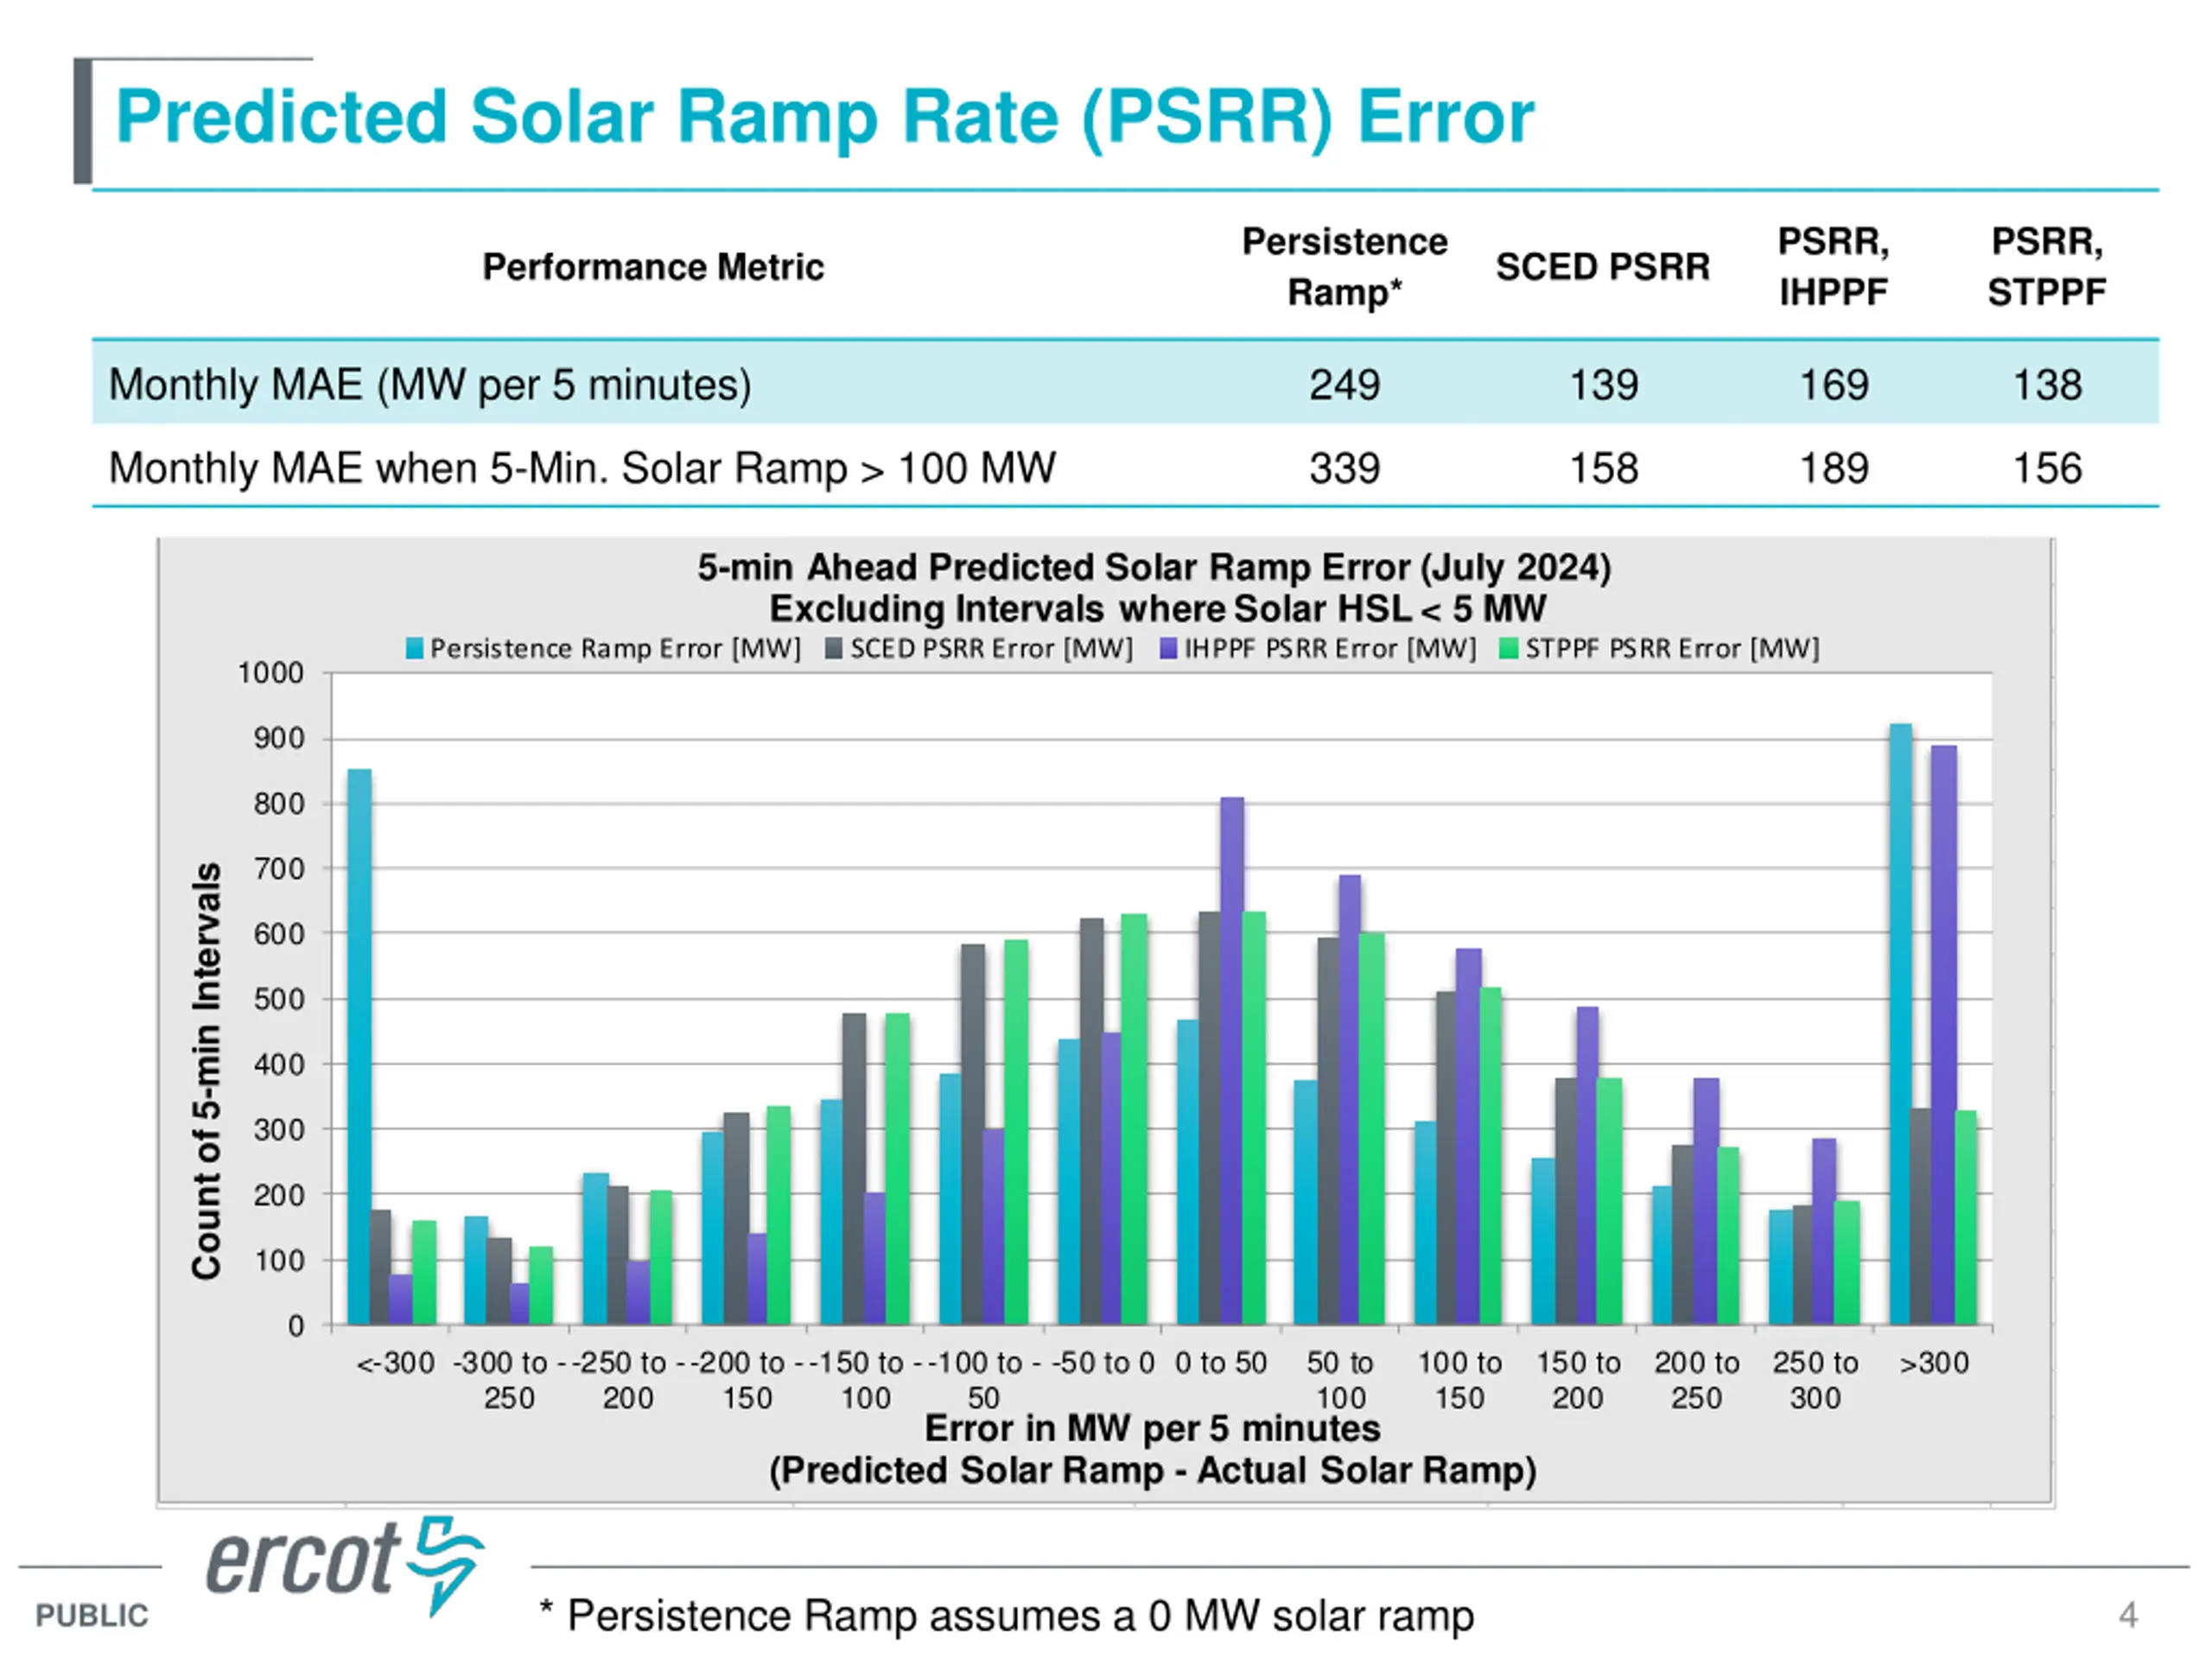
Task: Click the Persistence Ramp Error legend swatch
Action: [414, 649]
